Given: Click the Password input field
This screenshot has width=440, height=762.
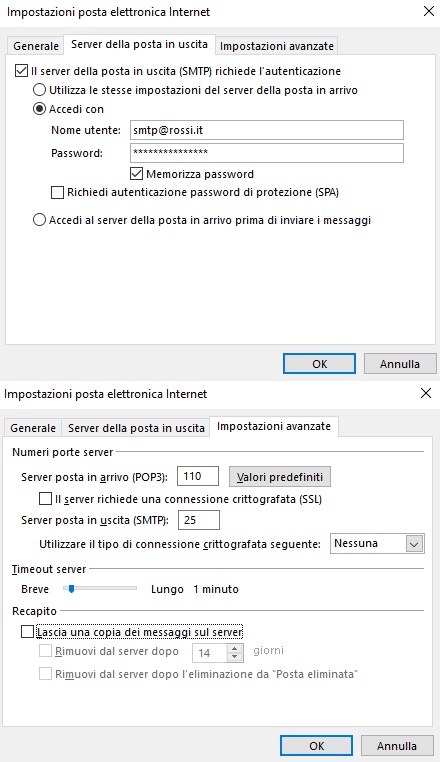Looking at the screenshot, I should [267, 153].
